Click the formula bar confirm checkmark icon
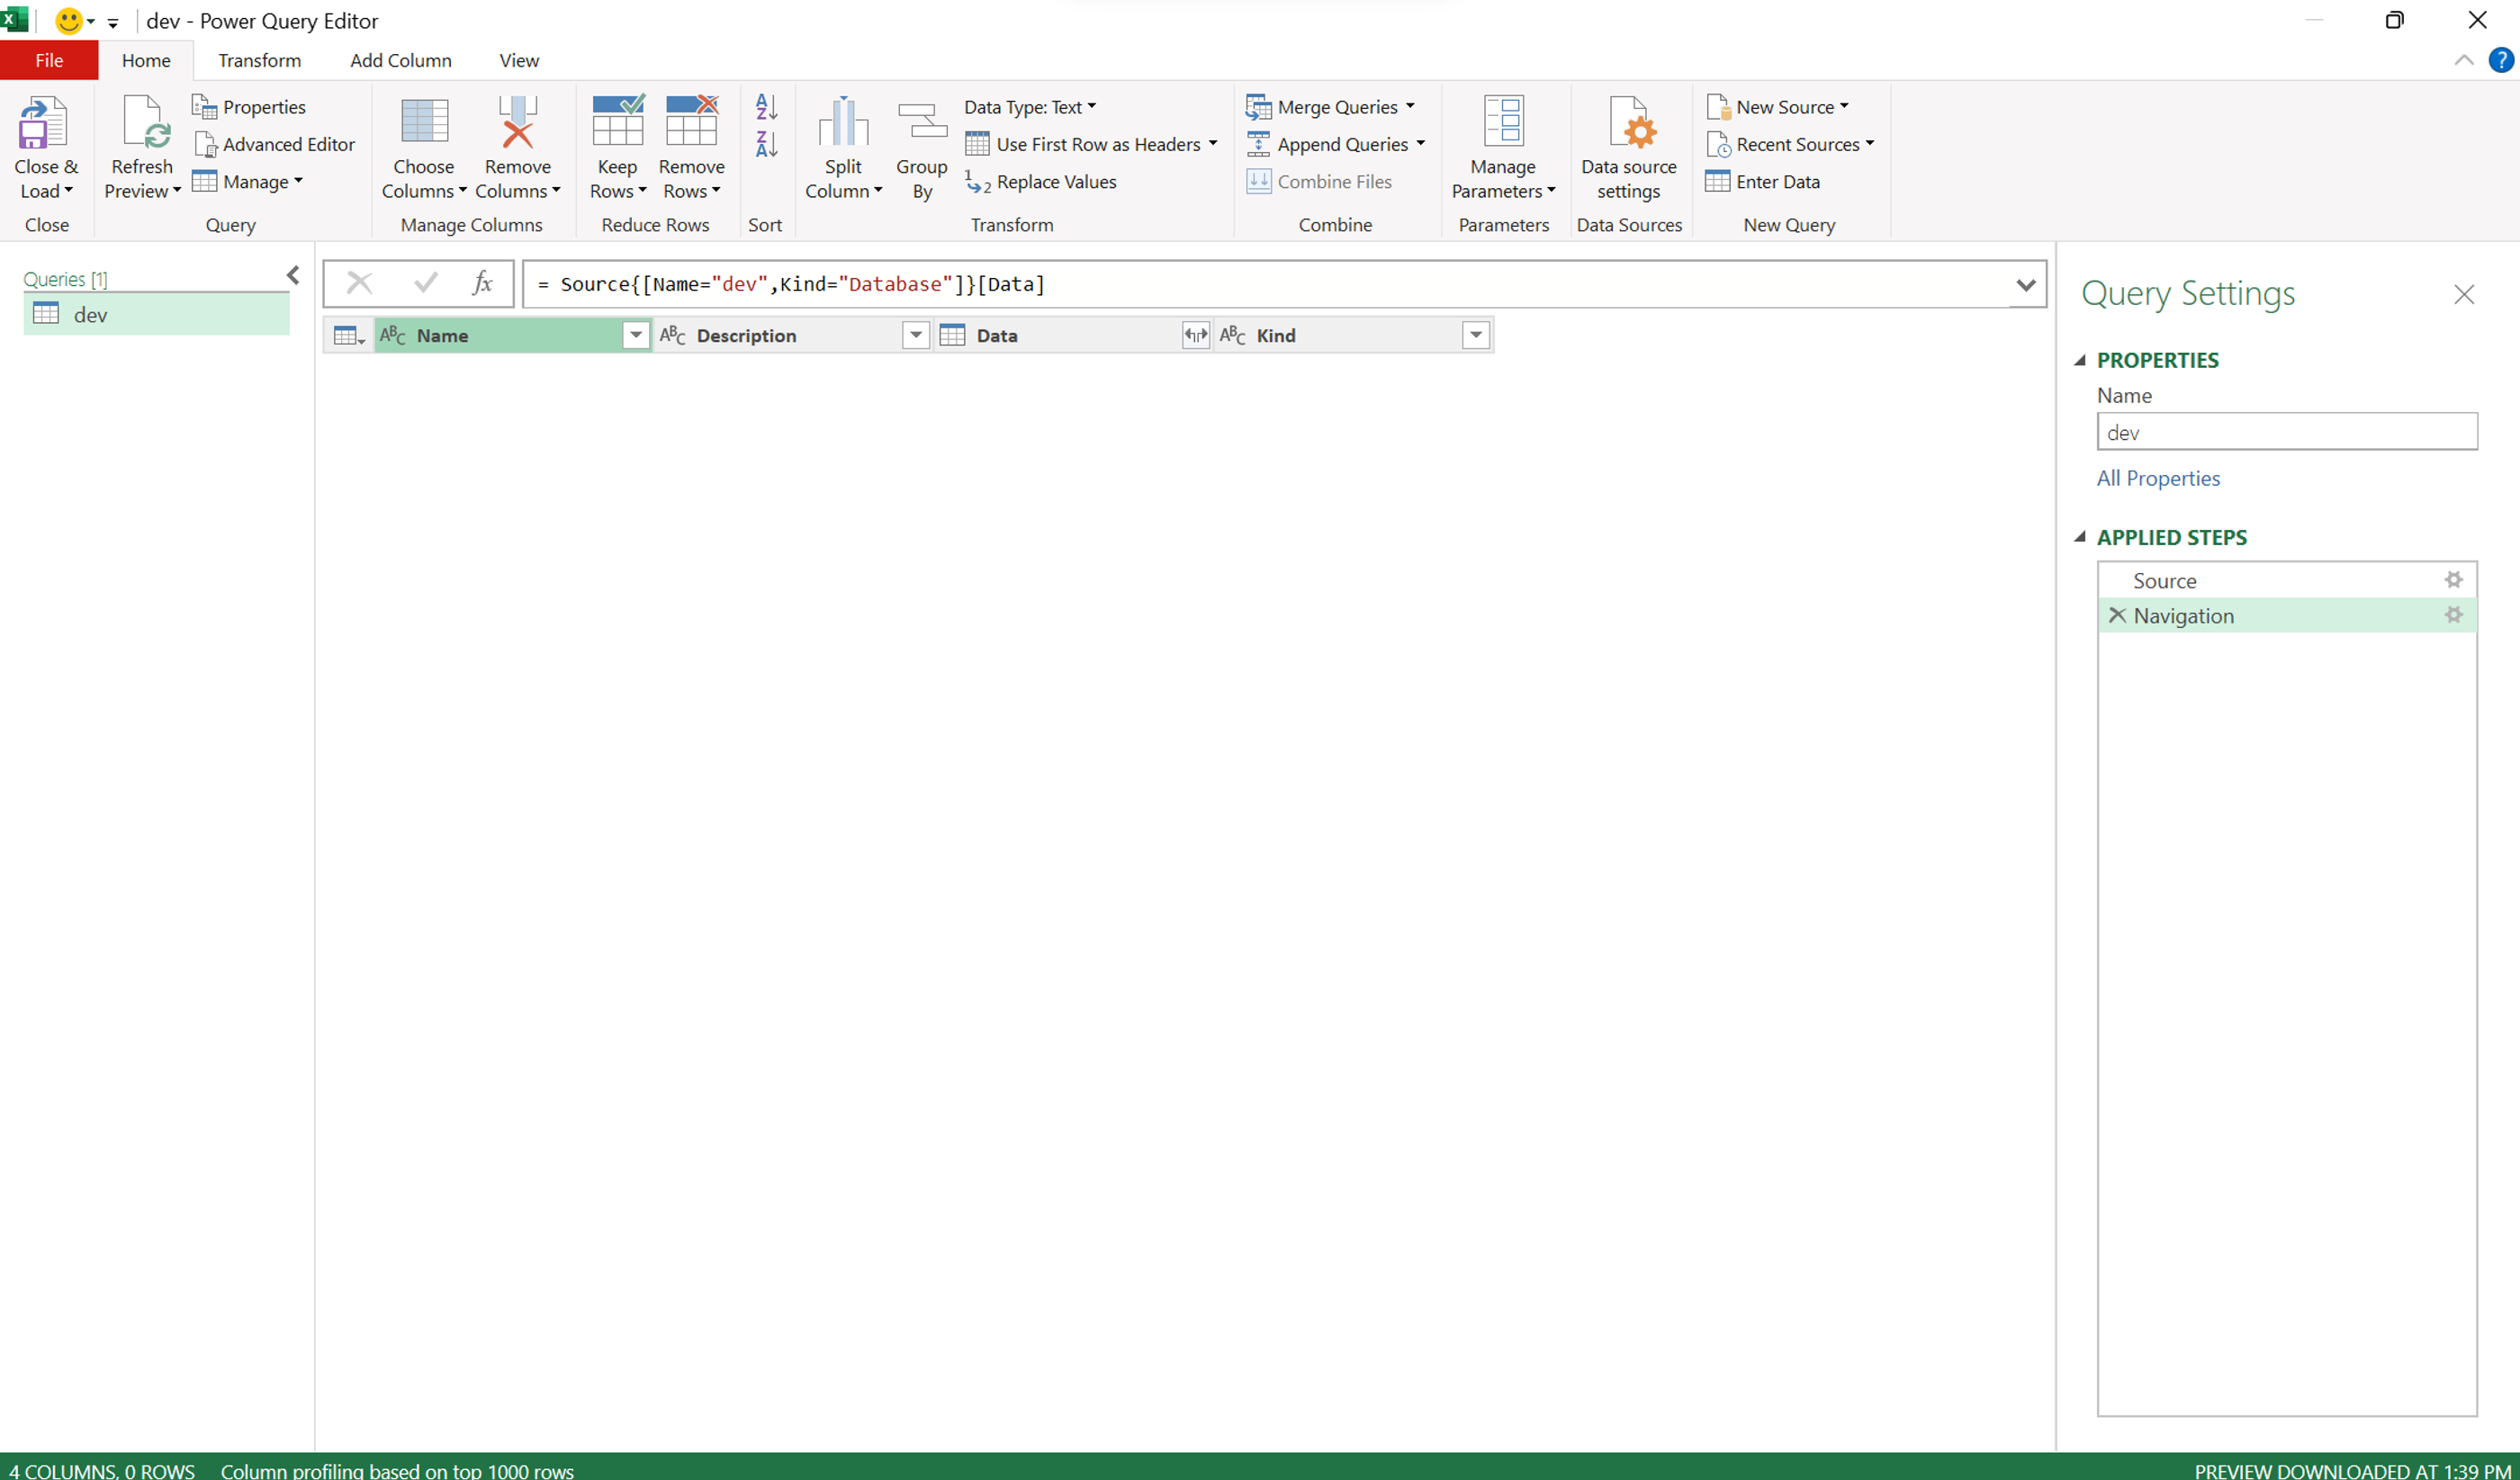This screenshot has height=1480, width=2520. (425, 284)
